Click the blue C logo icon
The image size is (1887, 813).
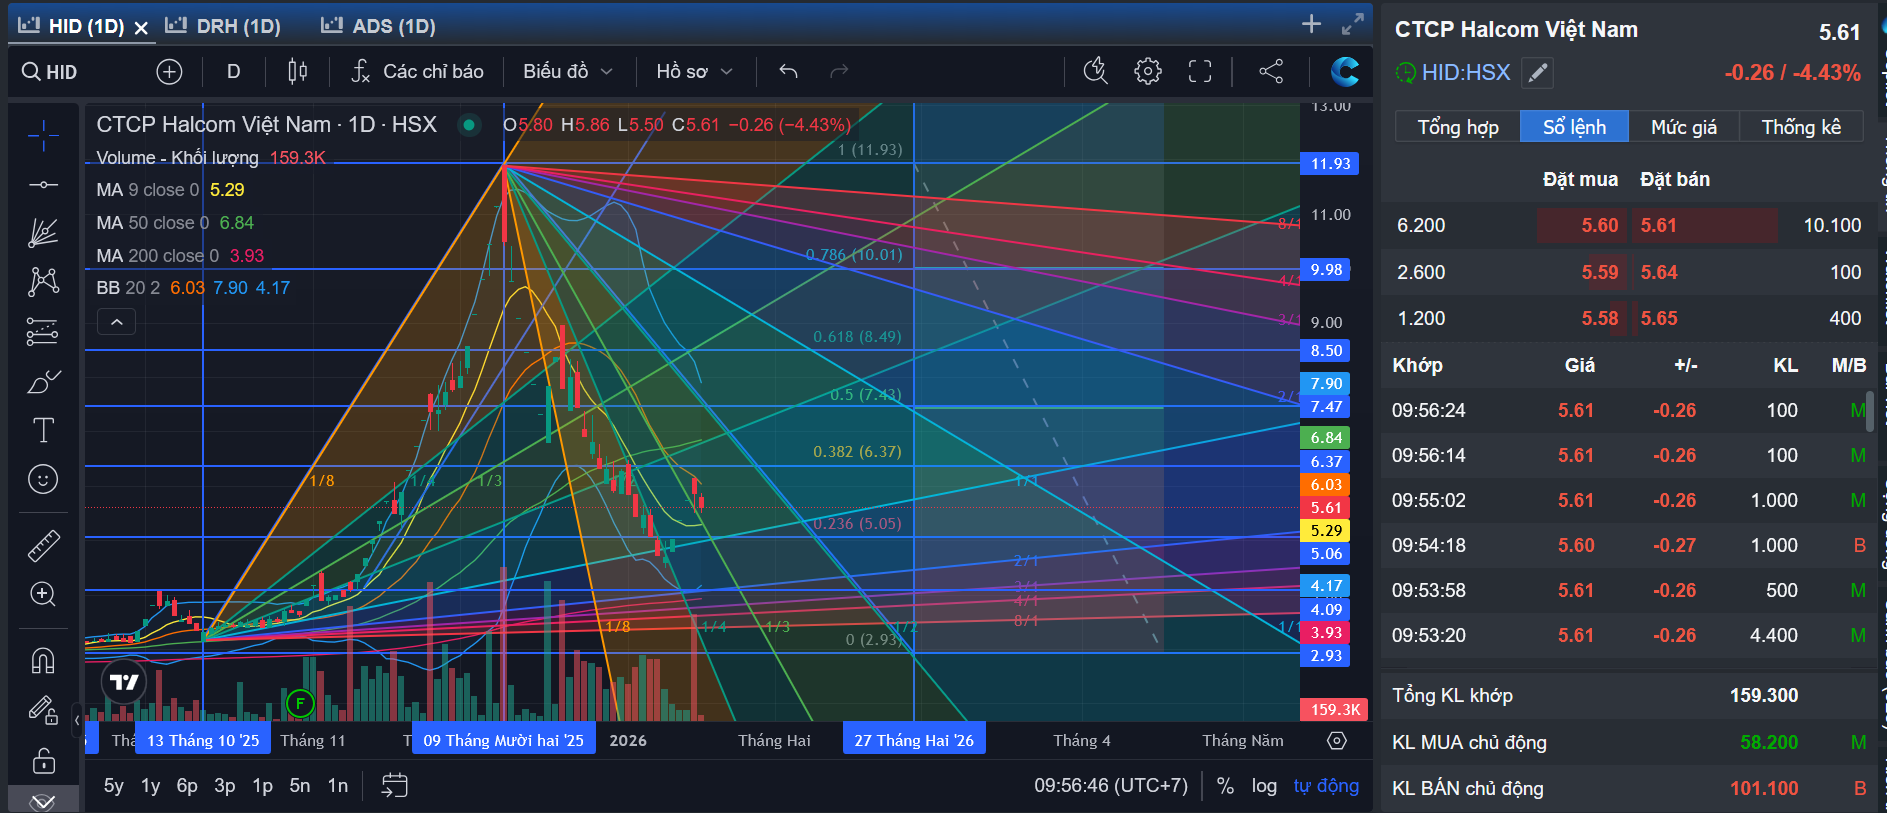1345,71
